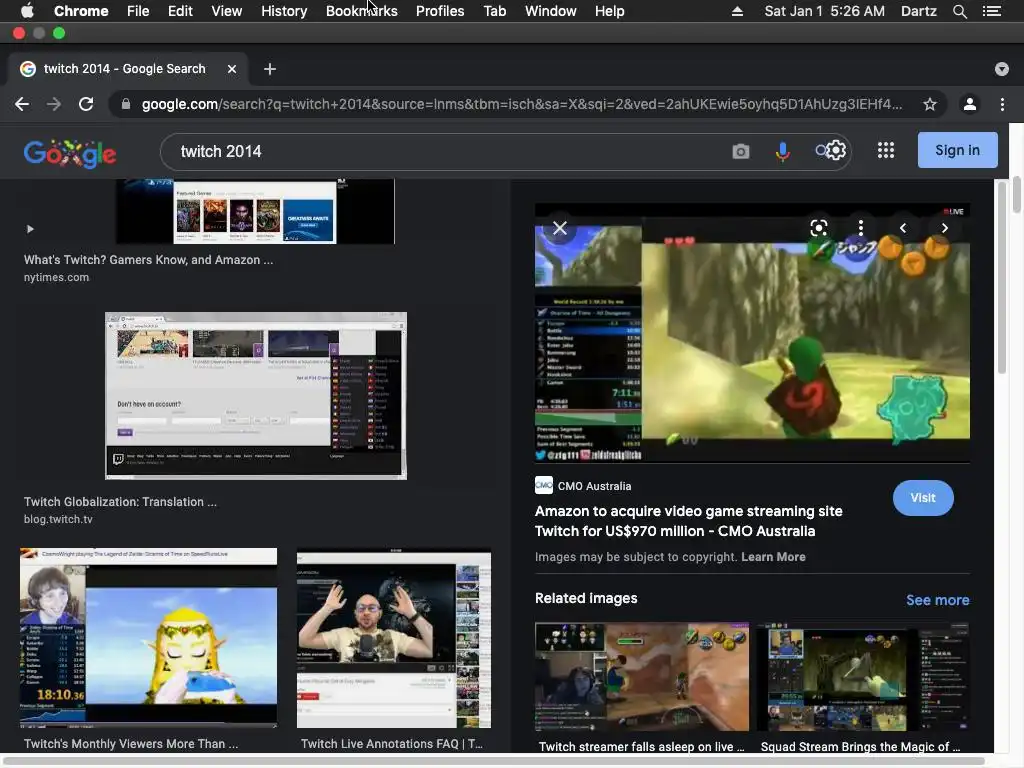
Task: Open Spotlight search in menu bar
Action: [x=959, y=11]
